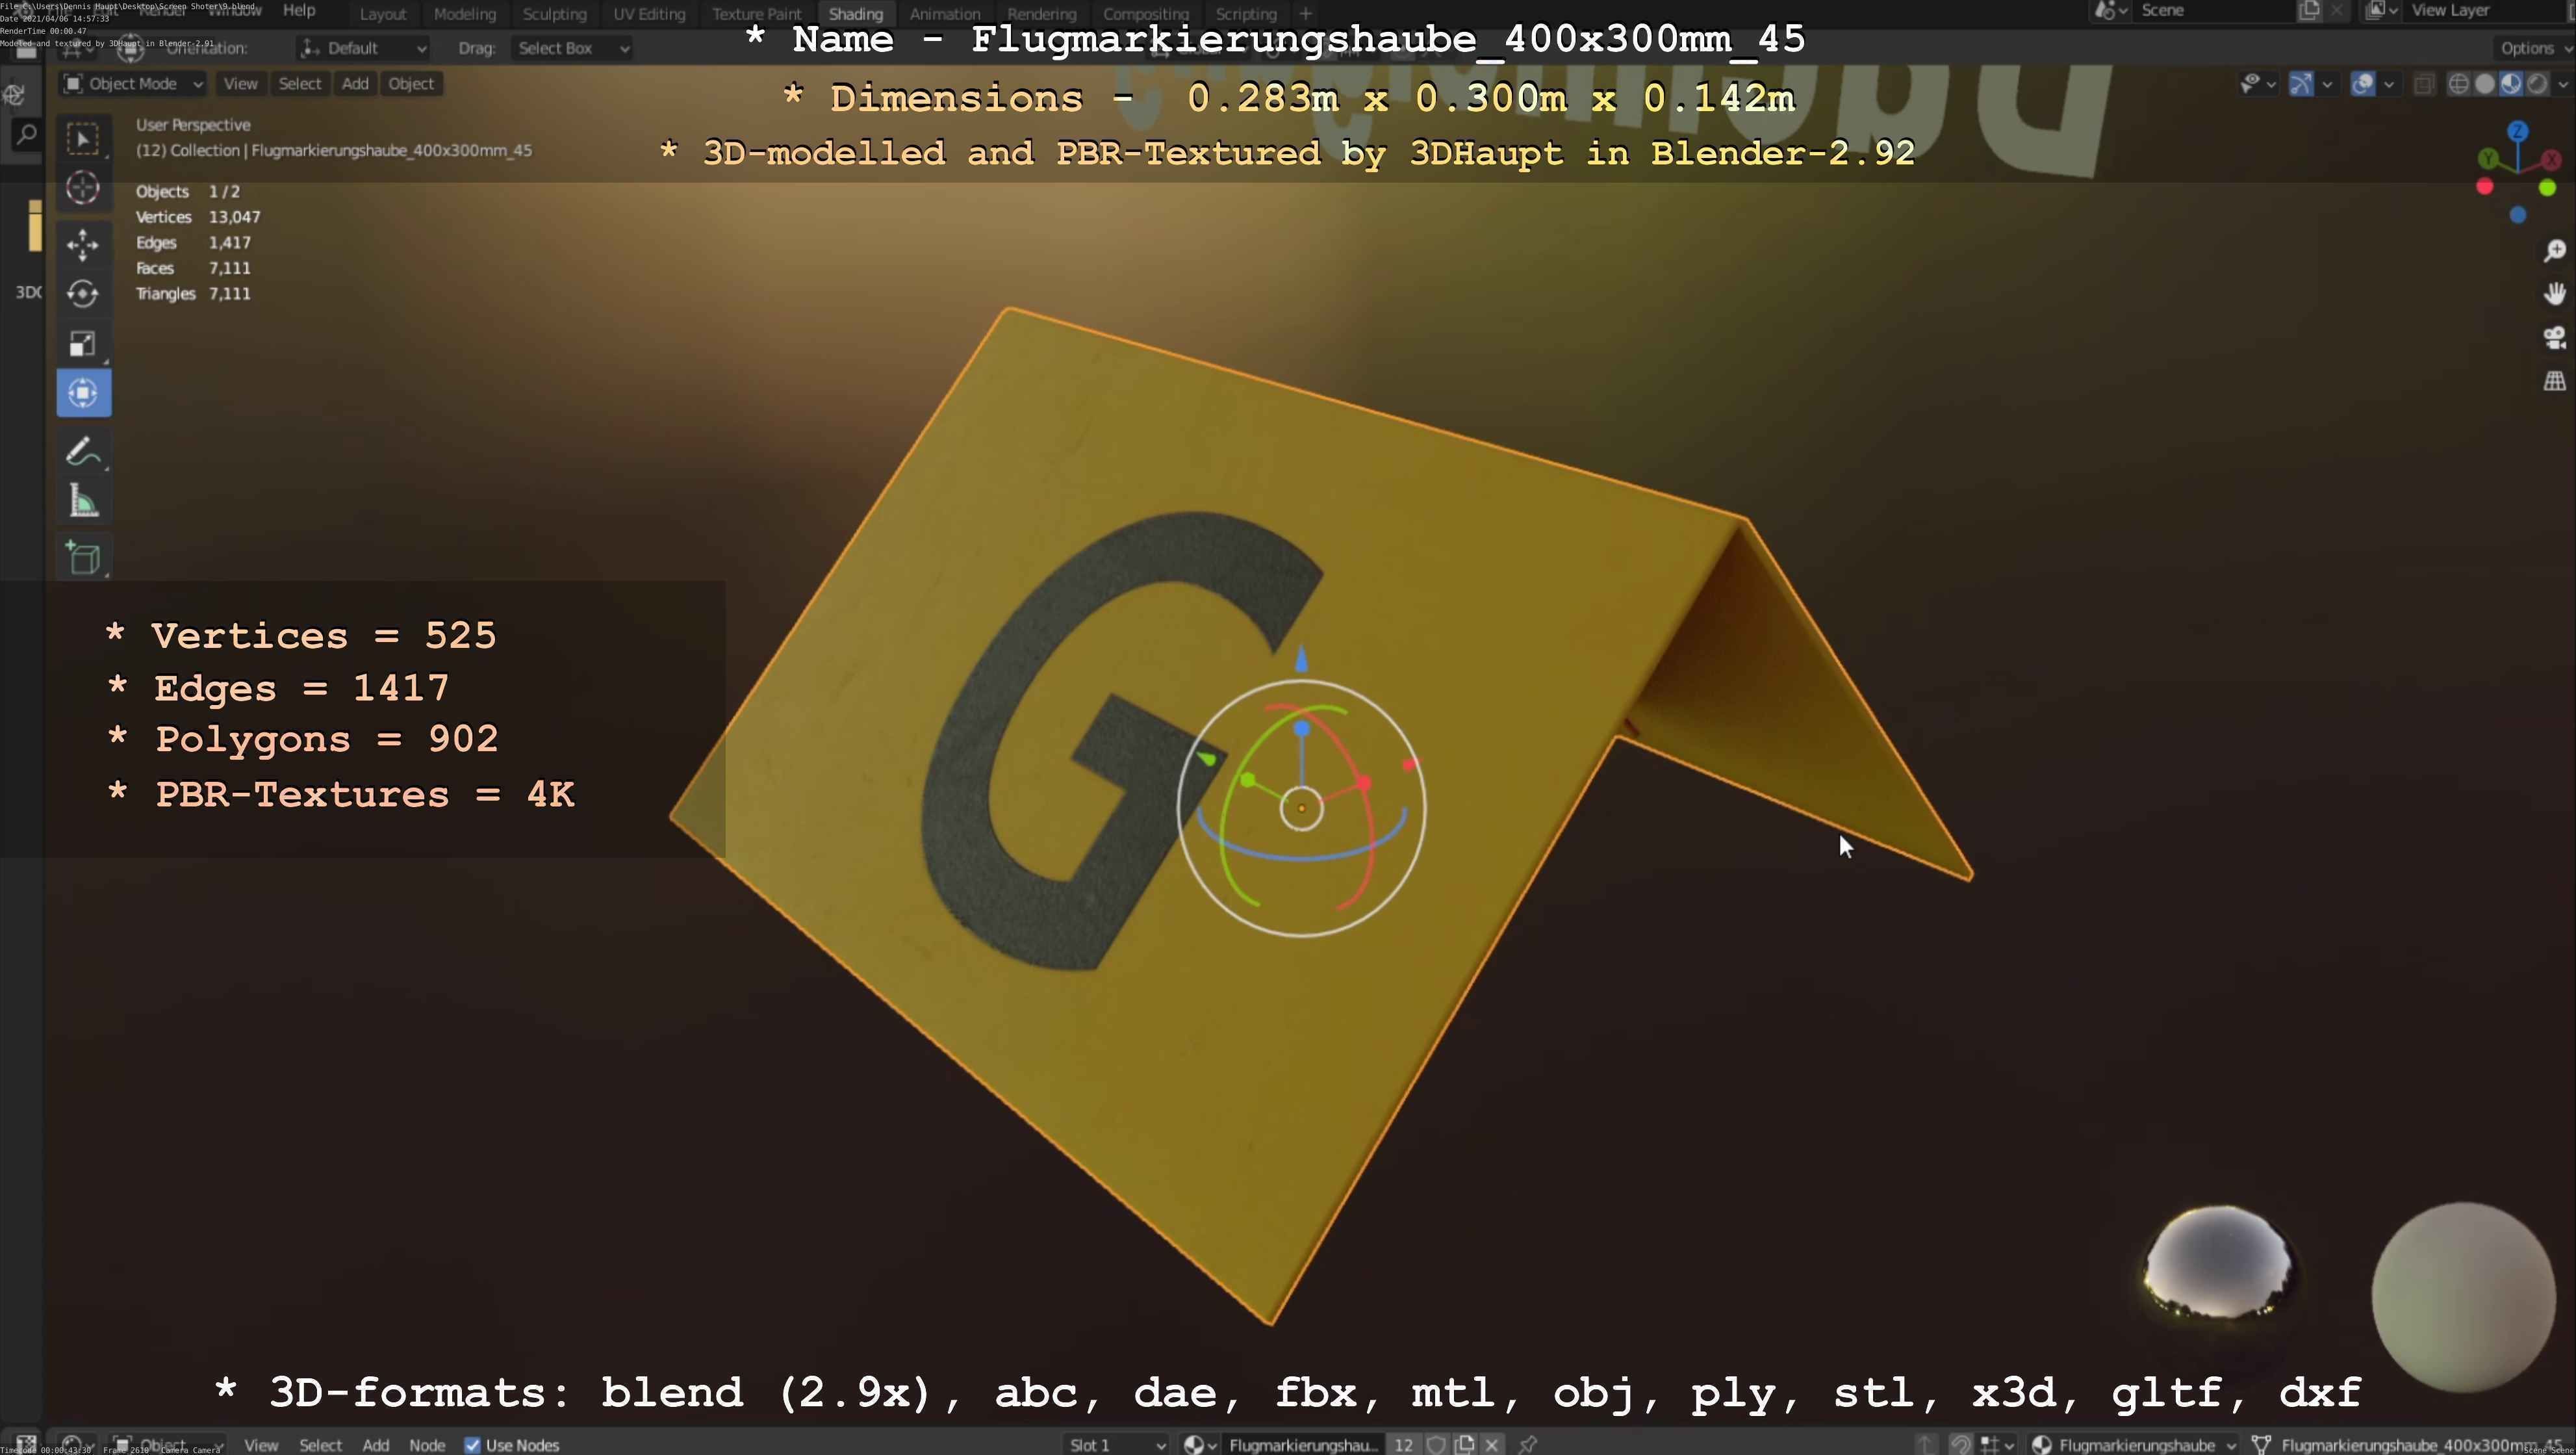Select the Add Cube tool
The height and width of the screenshot is (1455, 2576).
tap(83, 558)
